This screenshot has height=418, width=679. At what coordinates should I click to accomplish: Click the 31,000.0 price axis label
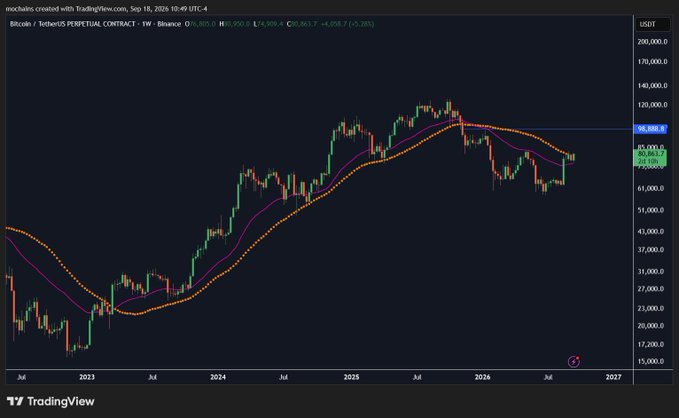[650, 272]
